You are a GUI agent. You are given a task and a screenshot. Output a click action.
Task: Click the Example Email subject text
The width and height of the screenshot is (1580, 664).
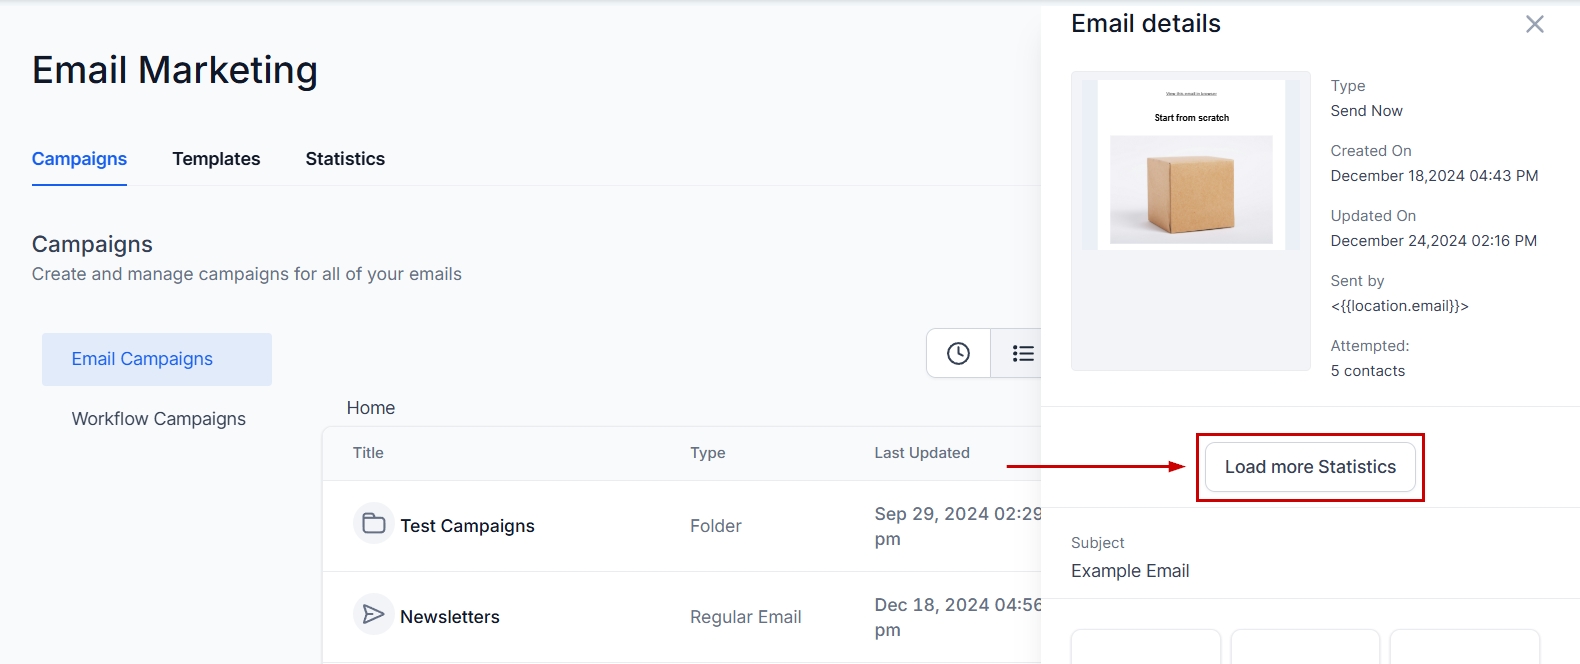pyautogui.click(x=1130, y=571)
